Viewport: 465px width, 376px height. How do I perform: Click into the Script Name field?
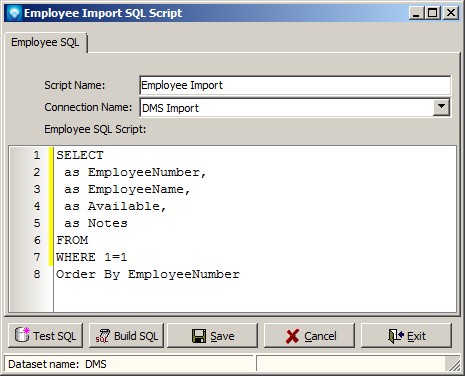point(295,85)
